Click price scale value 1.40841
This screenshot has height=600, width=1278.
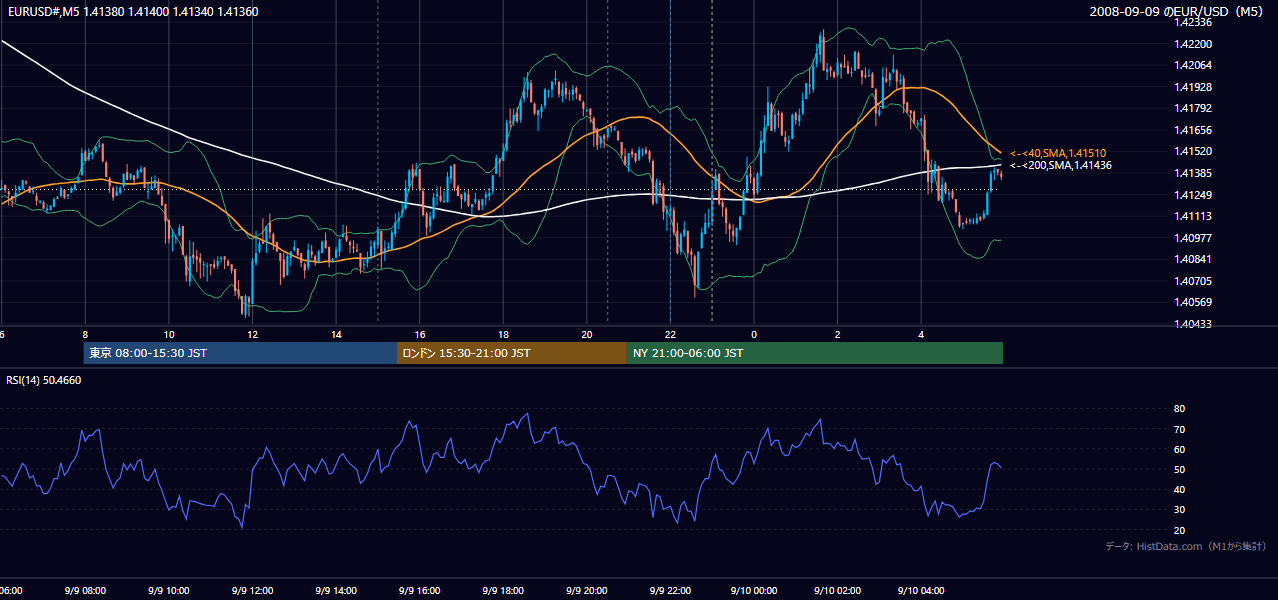(1194, 259)
